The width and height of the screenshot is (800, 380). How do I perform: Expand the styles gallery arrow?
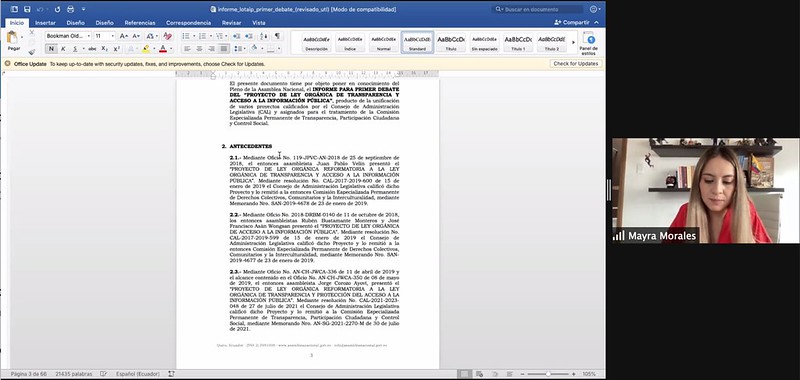(573, 42)
